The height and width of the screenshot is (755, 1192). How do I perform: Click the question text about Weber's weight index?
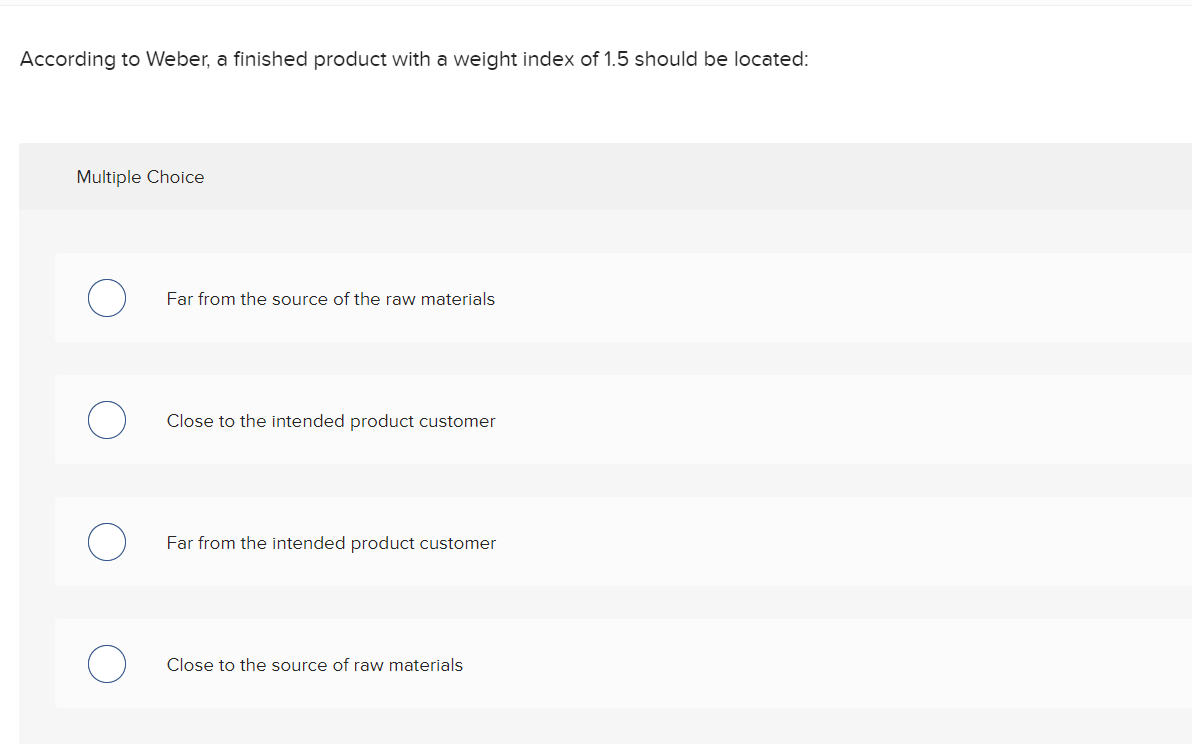click(x=415, y=59)
